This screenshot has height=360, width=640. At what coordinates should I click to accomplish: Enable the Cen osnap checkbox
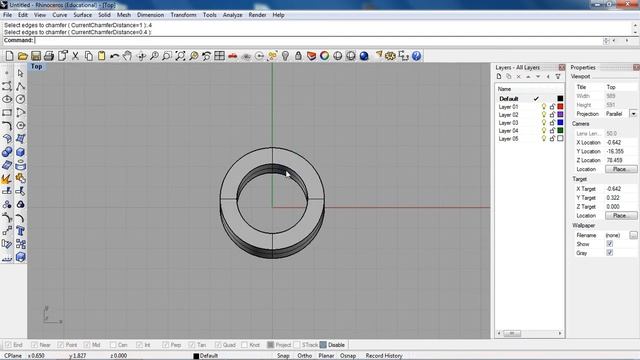113,345
